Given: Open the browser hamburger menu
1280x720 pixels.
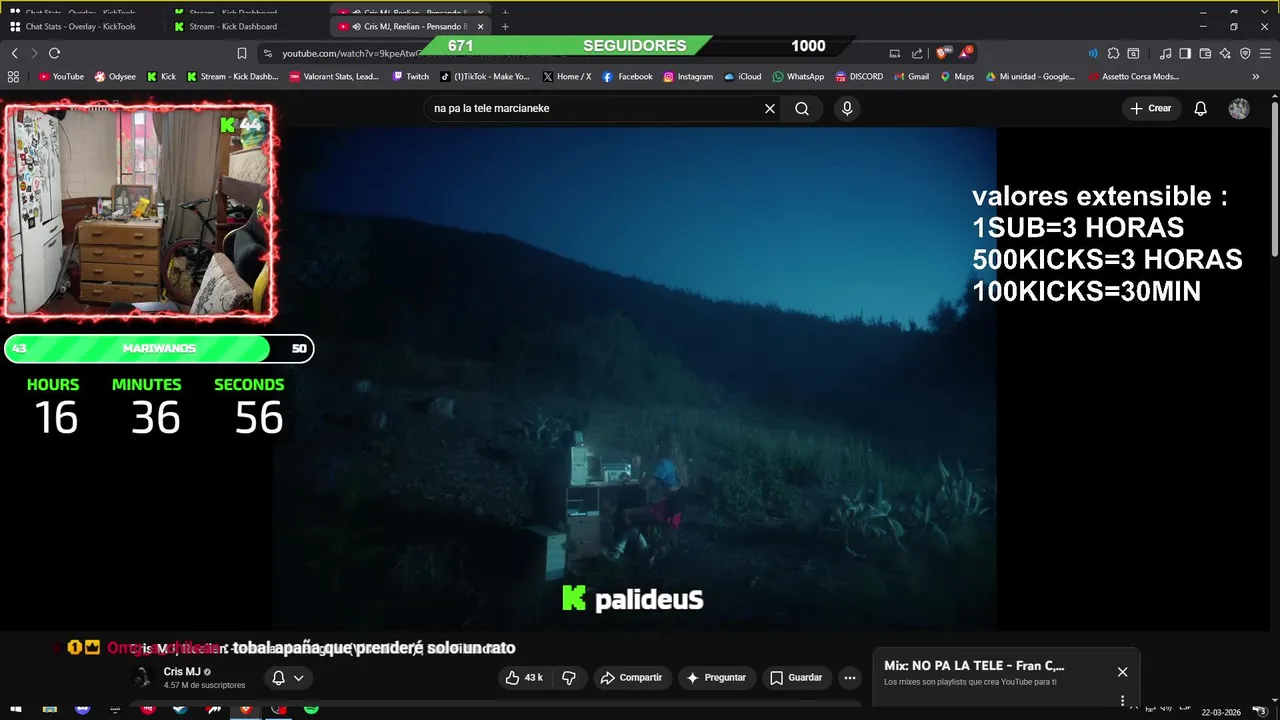Looking at the screenshot, I should click(1266, 53).
